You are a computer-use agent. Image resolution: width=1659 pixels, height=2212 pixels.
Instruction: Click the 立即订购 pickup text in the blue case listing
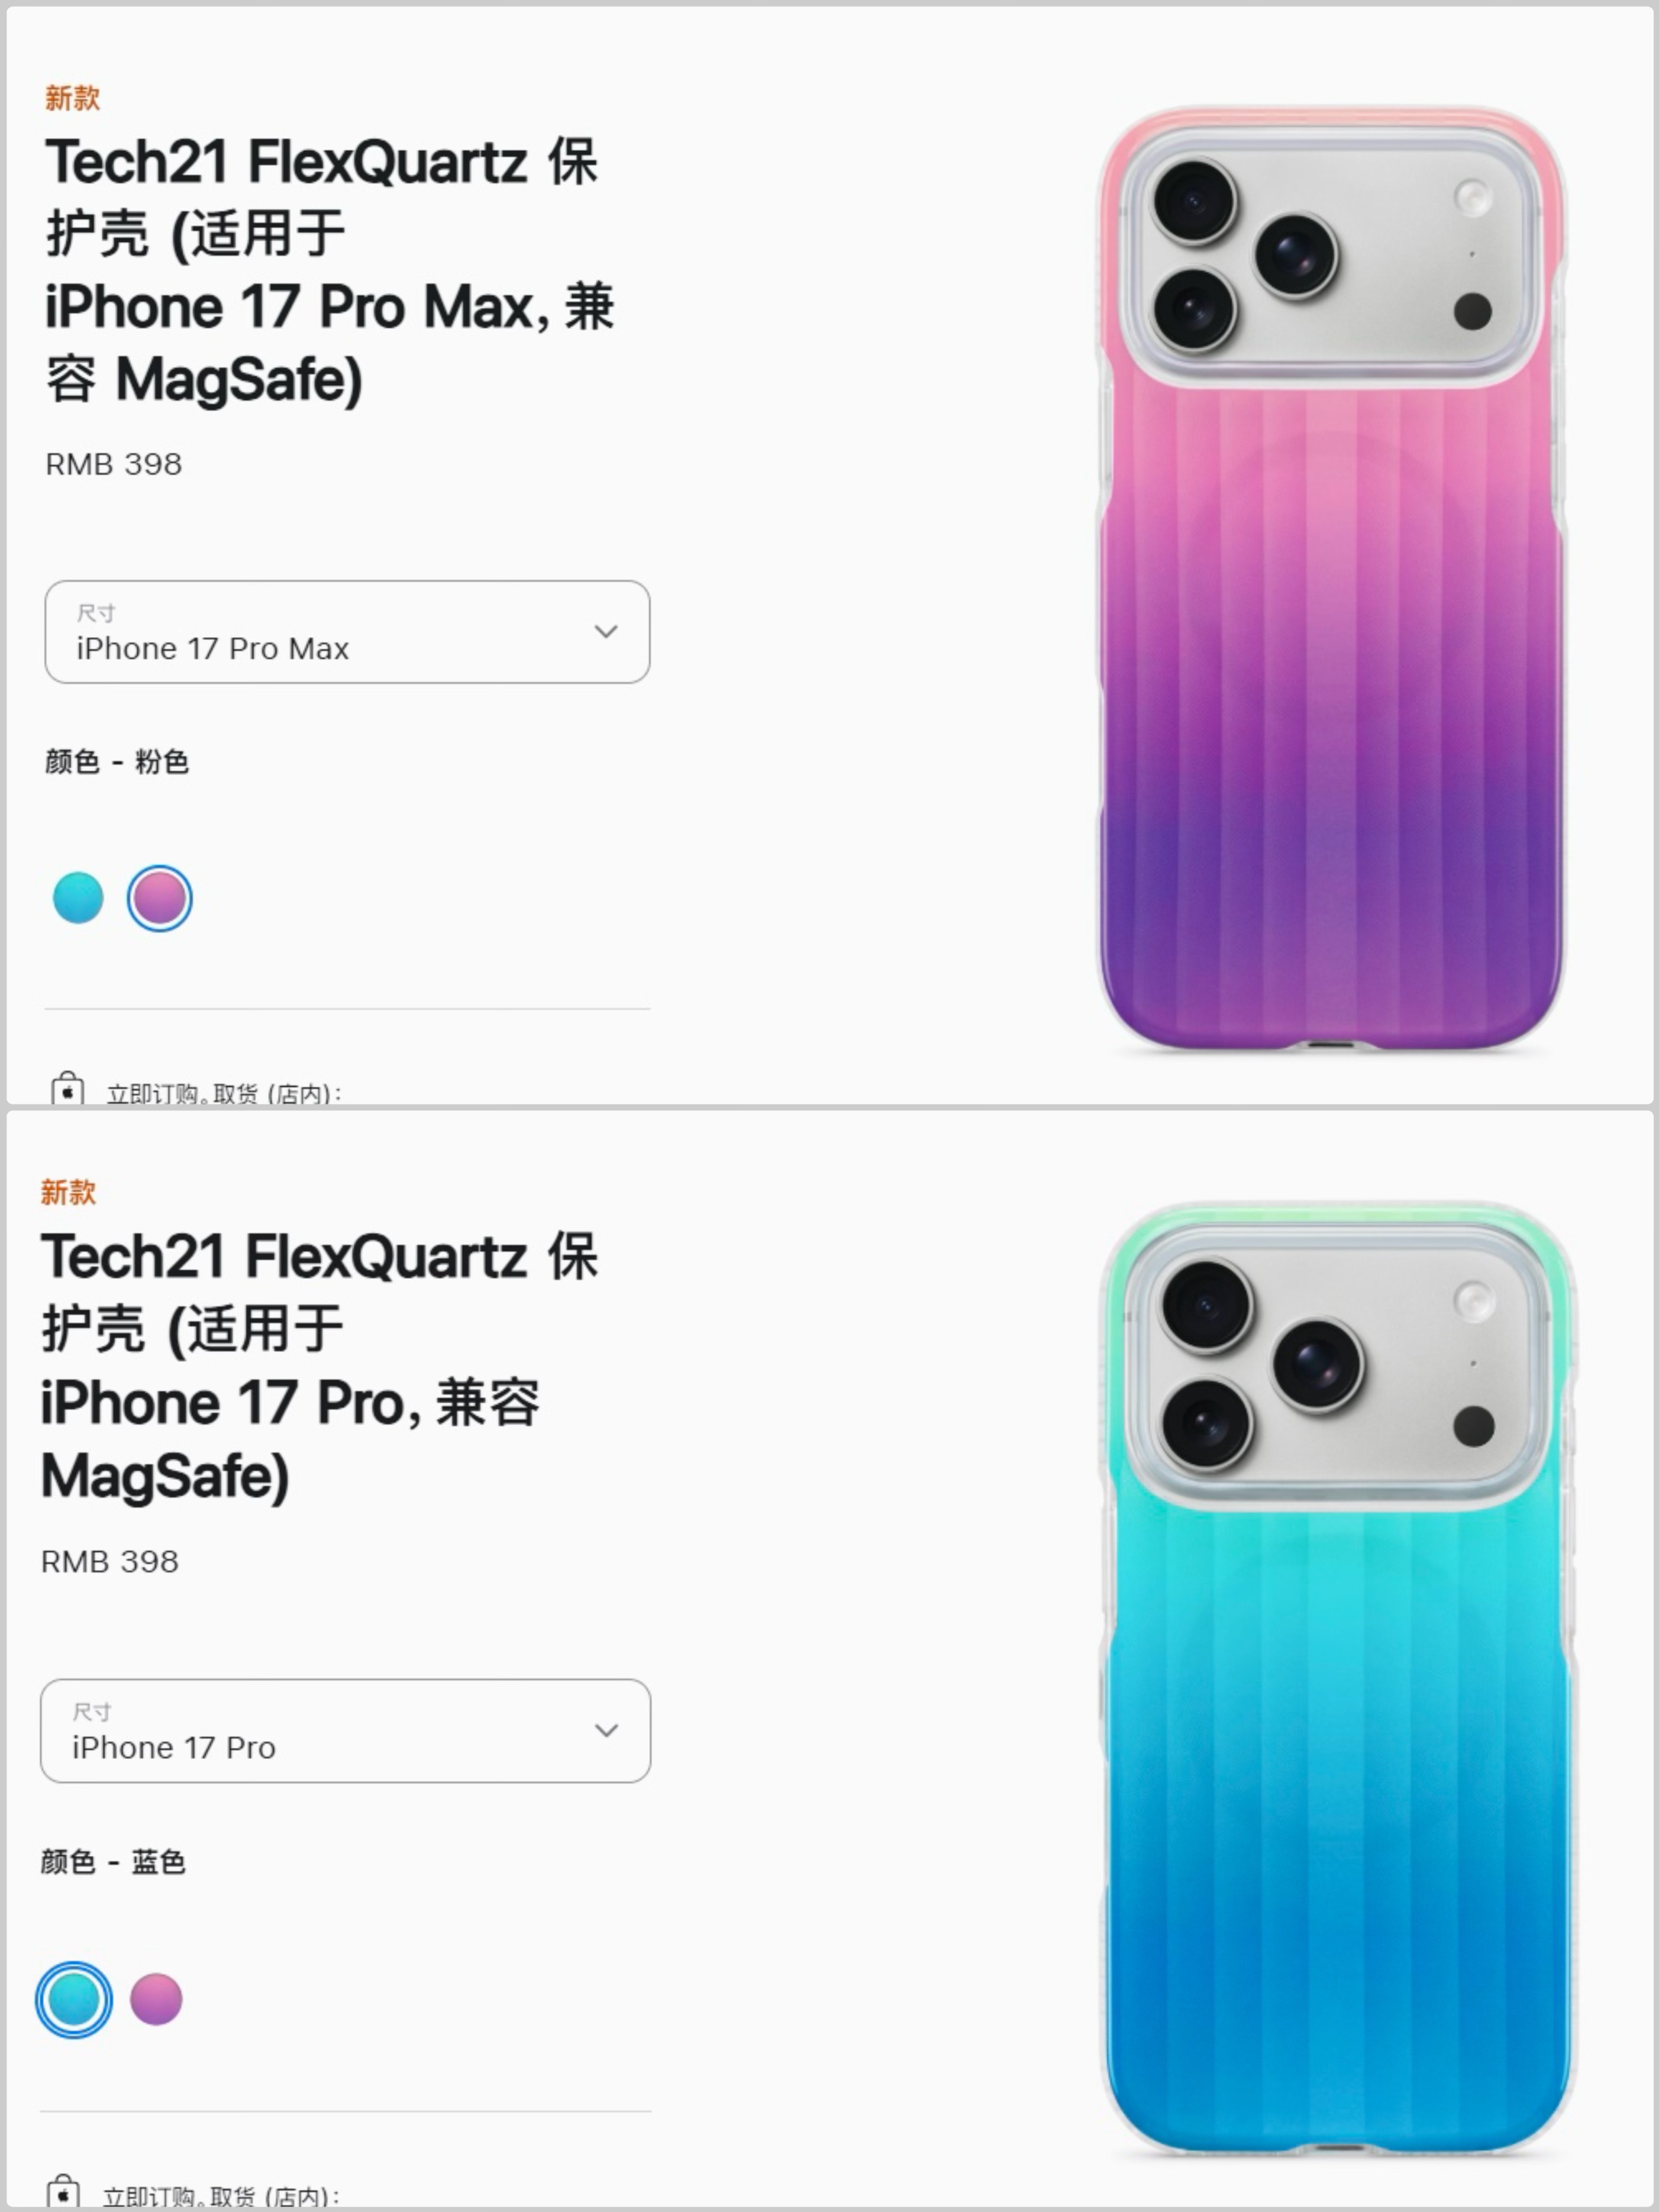(x=221, y=2196)
